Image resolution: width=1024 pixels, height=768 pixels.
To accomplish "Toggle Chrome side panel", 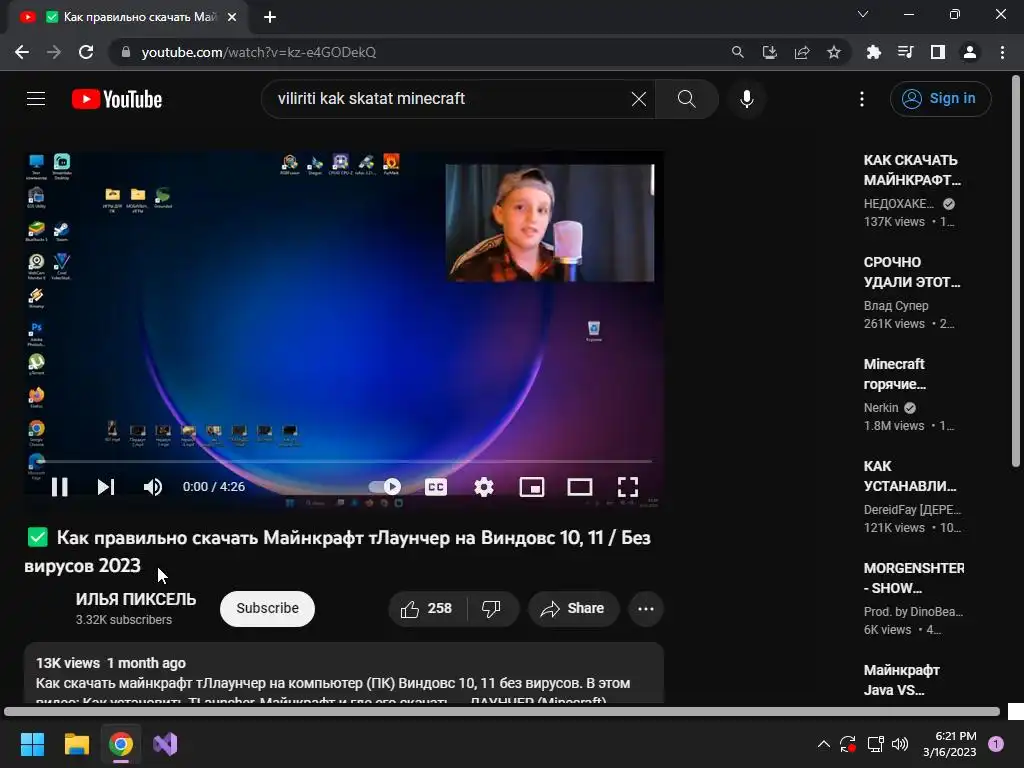I will [937, 52].
